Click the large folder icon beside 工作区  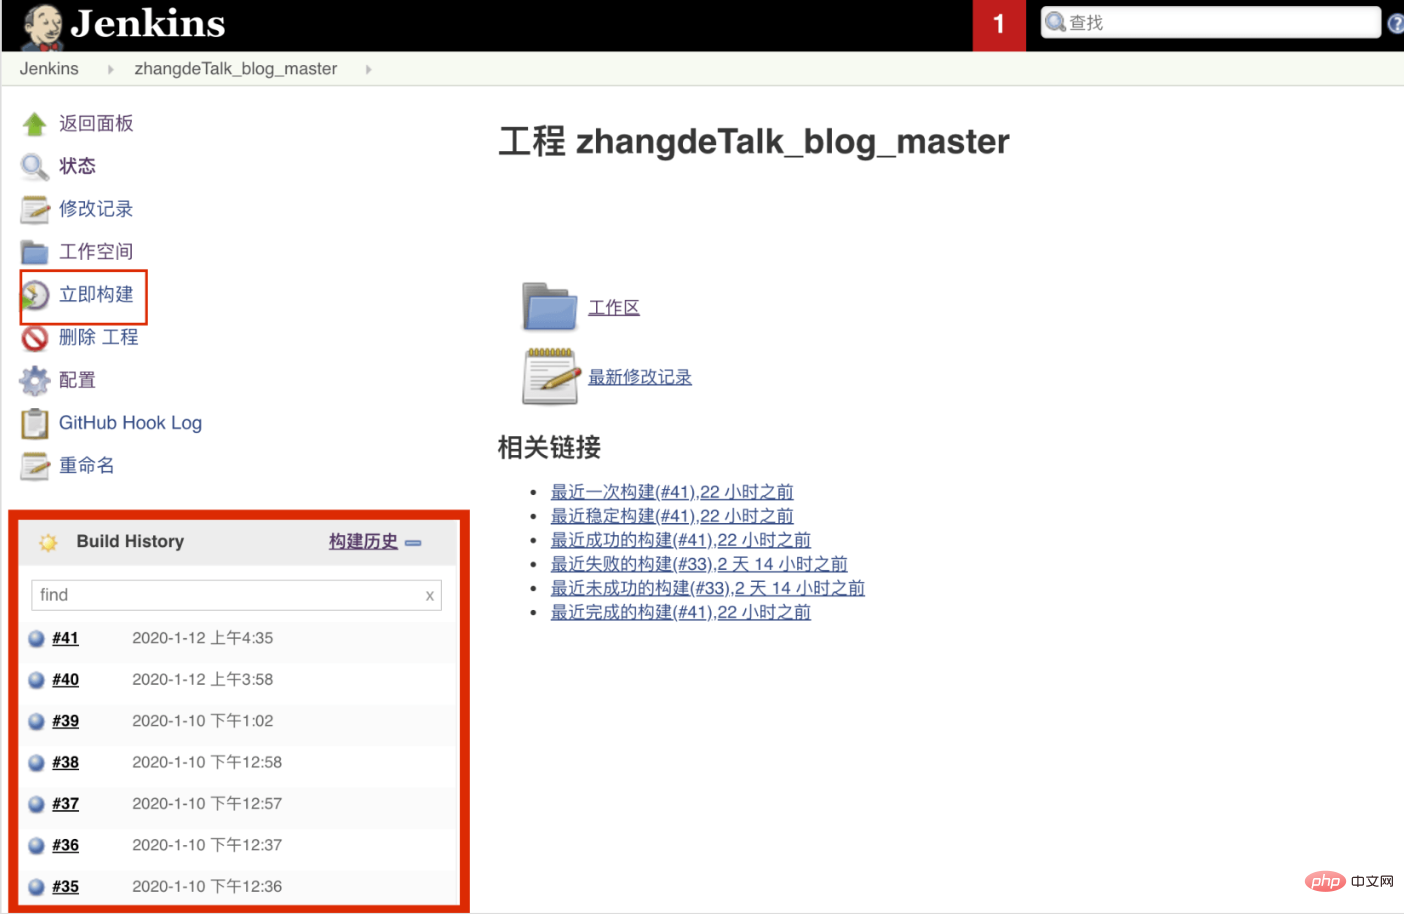550,306
